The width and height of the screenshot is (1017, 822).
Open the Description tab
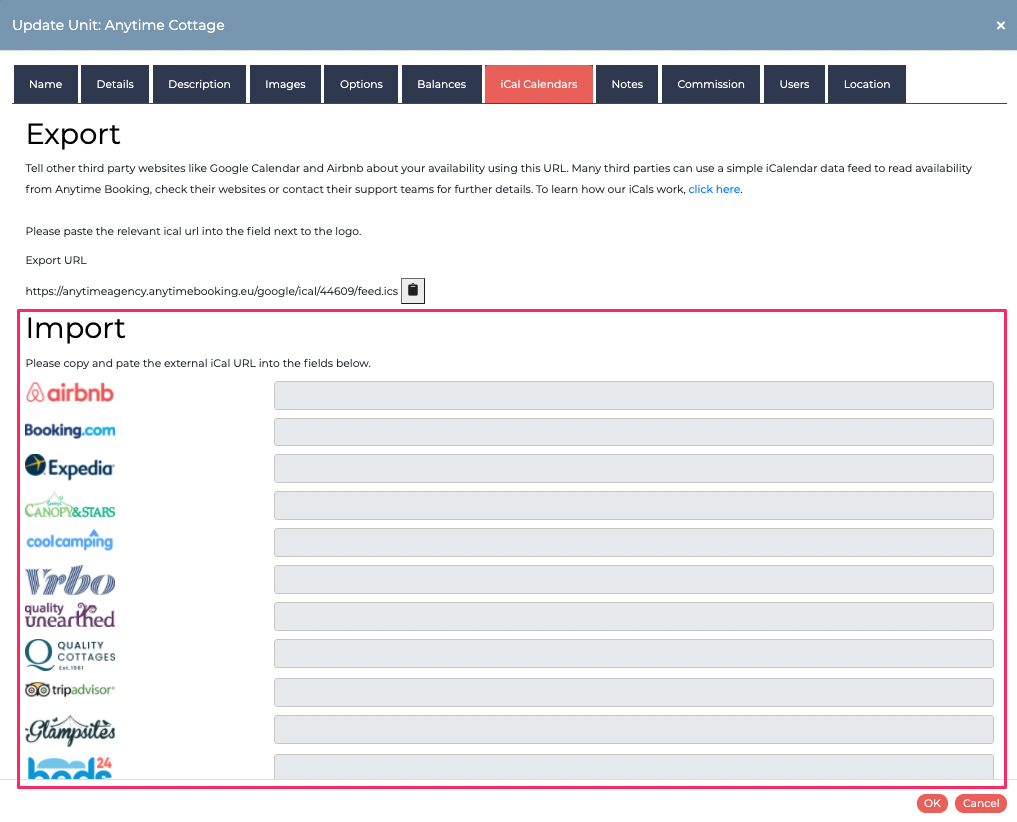click(199, 84)
